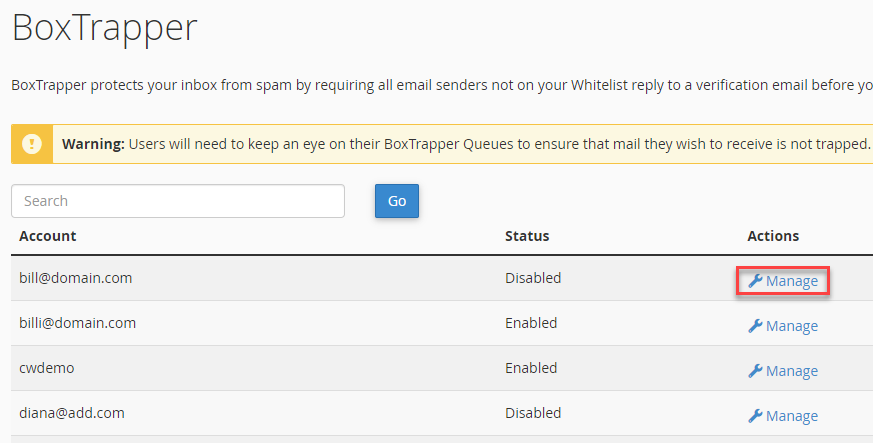Open Manage link for billi@domain.com

[x=791, y=326]
